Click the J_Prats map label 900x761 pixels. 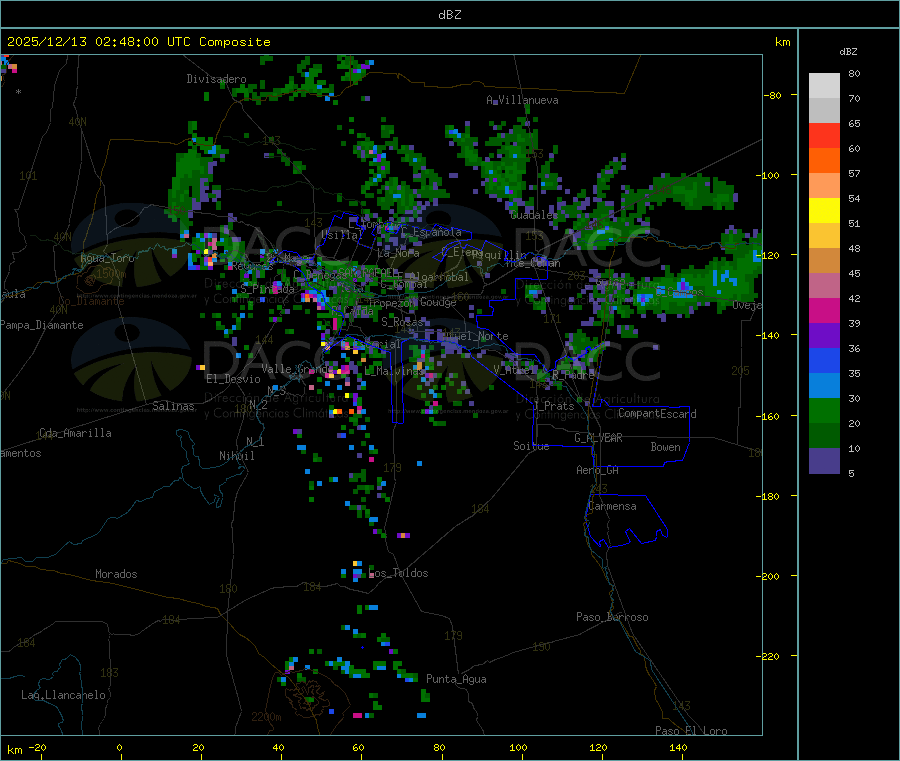(553, 406)
